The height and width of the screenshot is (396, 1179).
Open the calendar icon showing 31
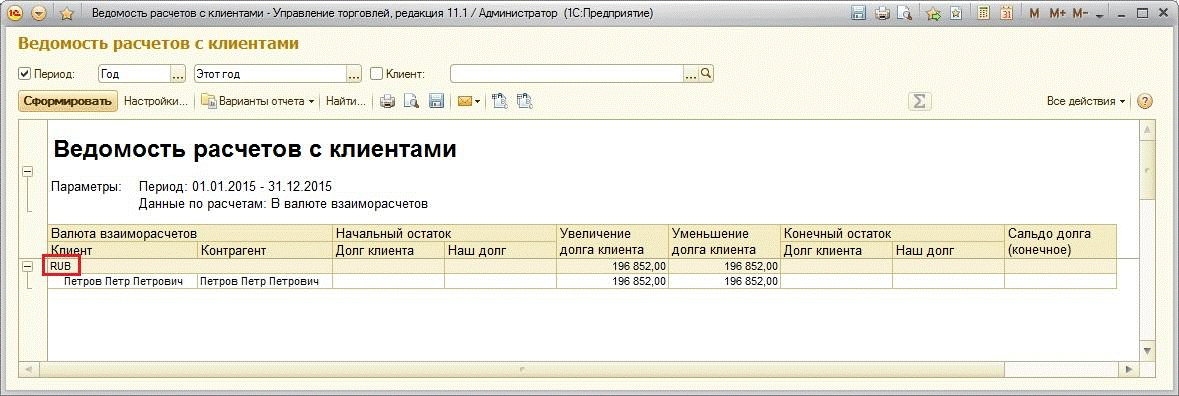tap(1006, 14)
